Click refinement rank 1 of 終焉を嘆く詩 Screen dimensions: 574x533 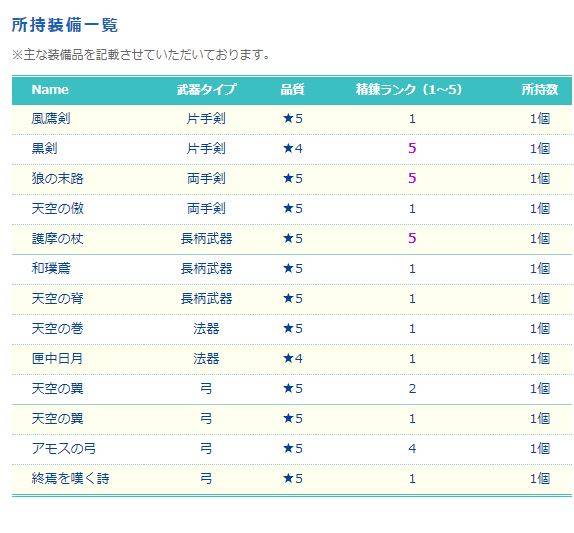412,479
